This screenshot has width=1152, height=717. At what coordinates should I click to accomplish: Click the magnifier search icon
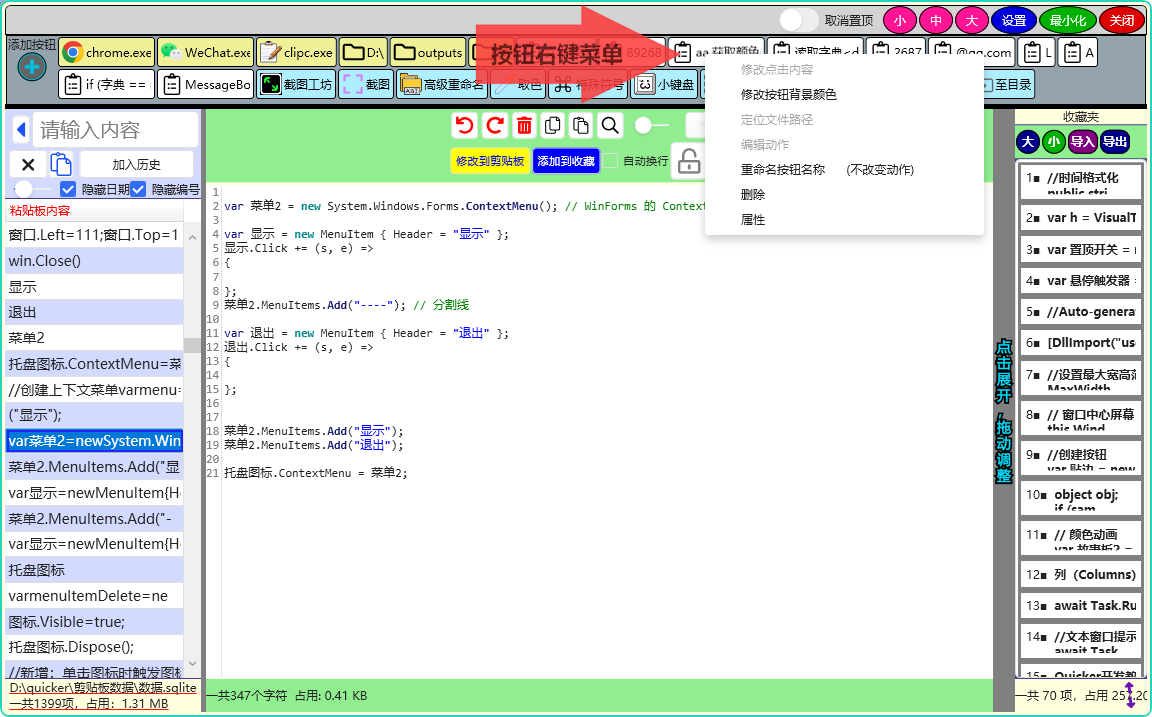(610, 126)
